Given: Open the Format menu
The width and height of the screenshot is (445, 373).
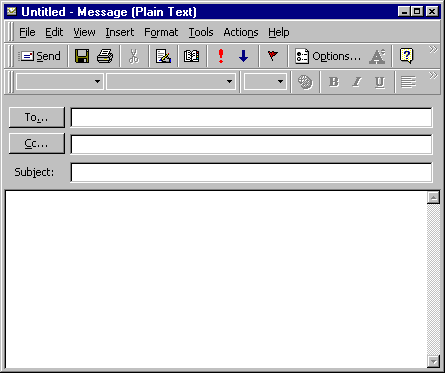Looking at the screenshot, I should point(161,32).
